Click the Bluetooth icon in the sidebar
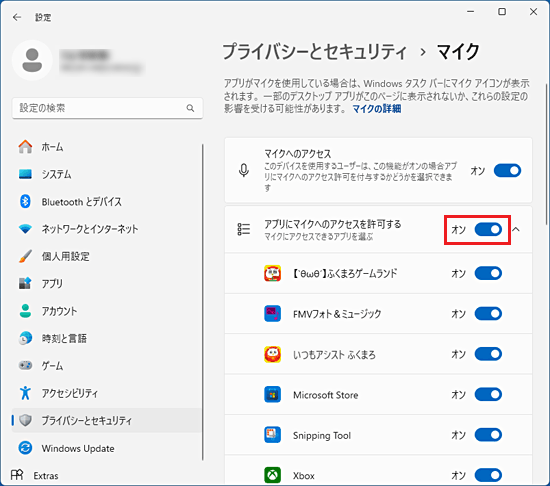Screen dimensions: 550x486 click(25, 201)
